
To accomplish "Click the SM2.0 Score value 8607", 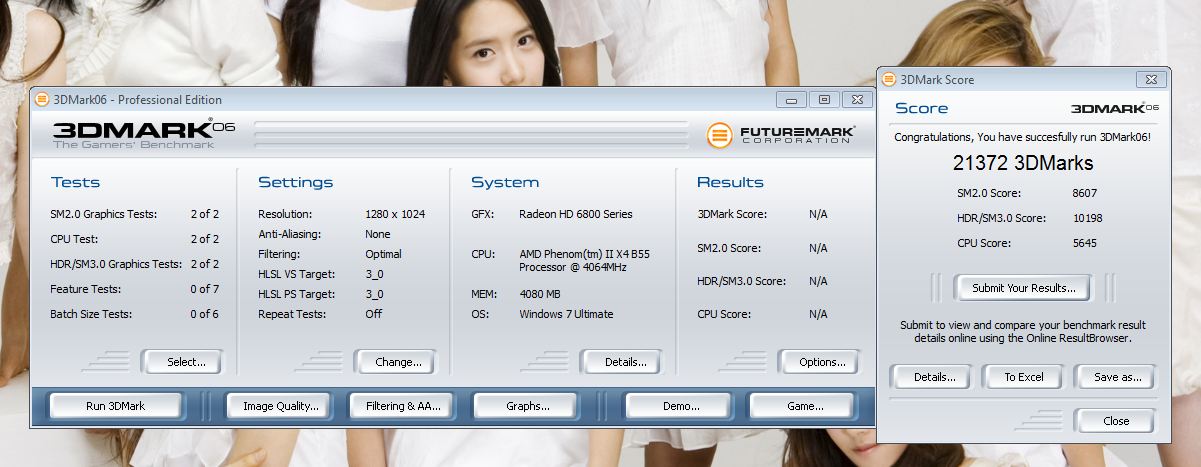I will tap(1084, 193).
